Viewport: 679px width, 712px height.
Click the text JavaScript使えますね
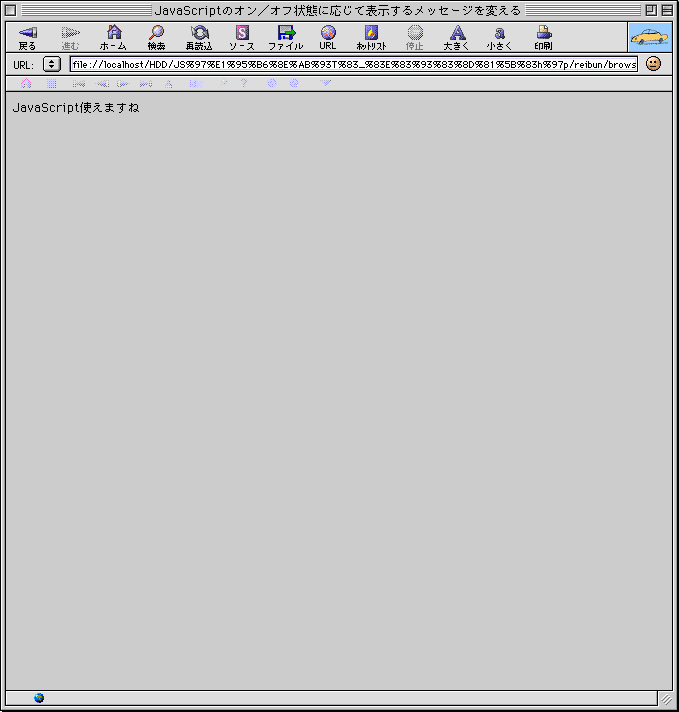(x=76, y=108)
